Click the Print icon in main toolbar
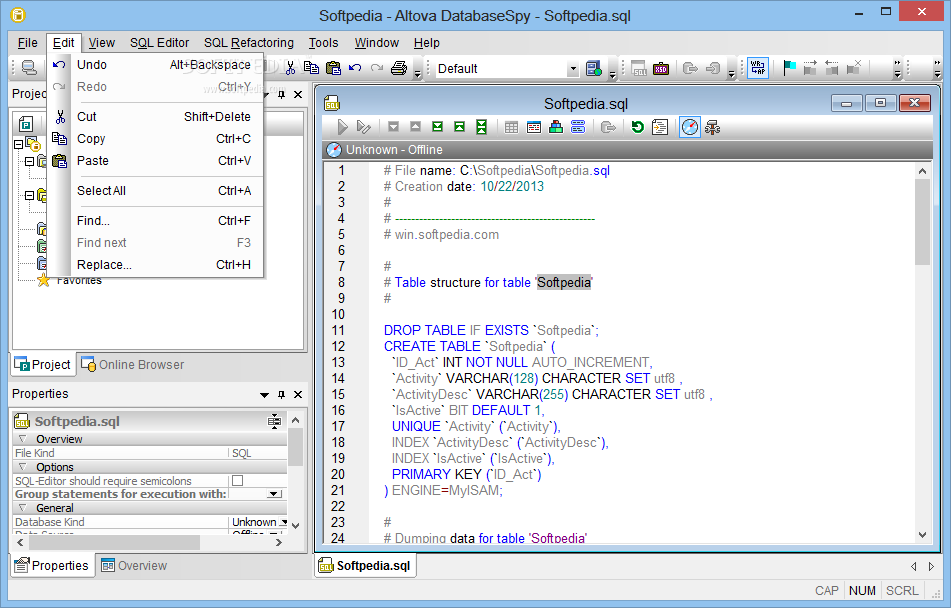The image size is (951, 608). coord(398,68)
